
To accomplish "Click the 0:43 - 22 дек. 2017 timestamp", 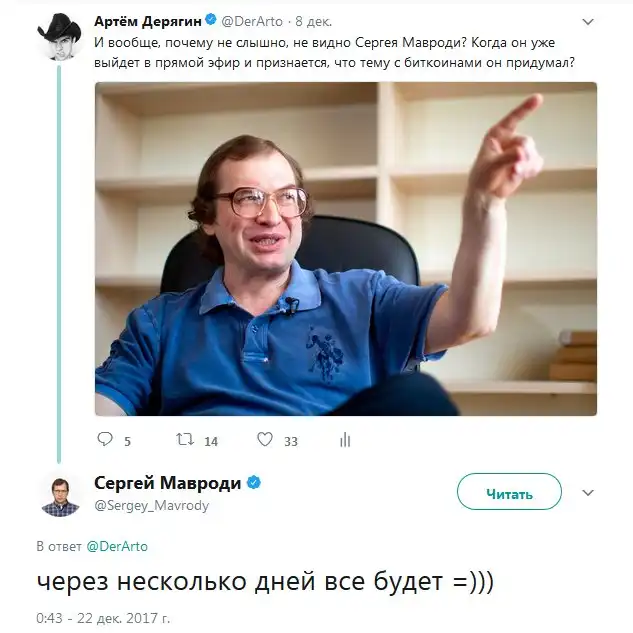I will 103,618.
